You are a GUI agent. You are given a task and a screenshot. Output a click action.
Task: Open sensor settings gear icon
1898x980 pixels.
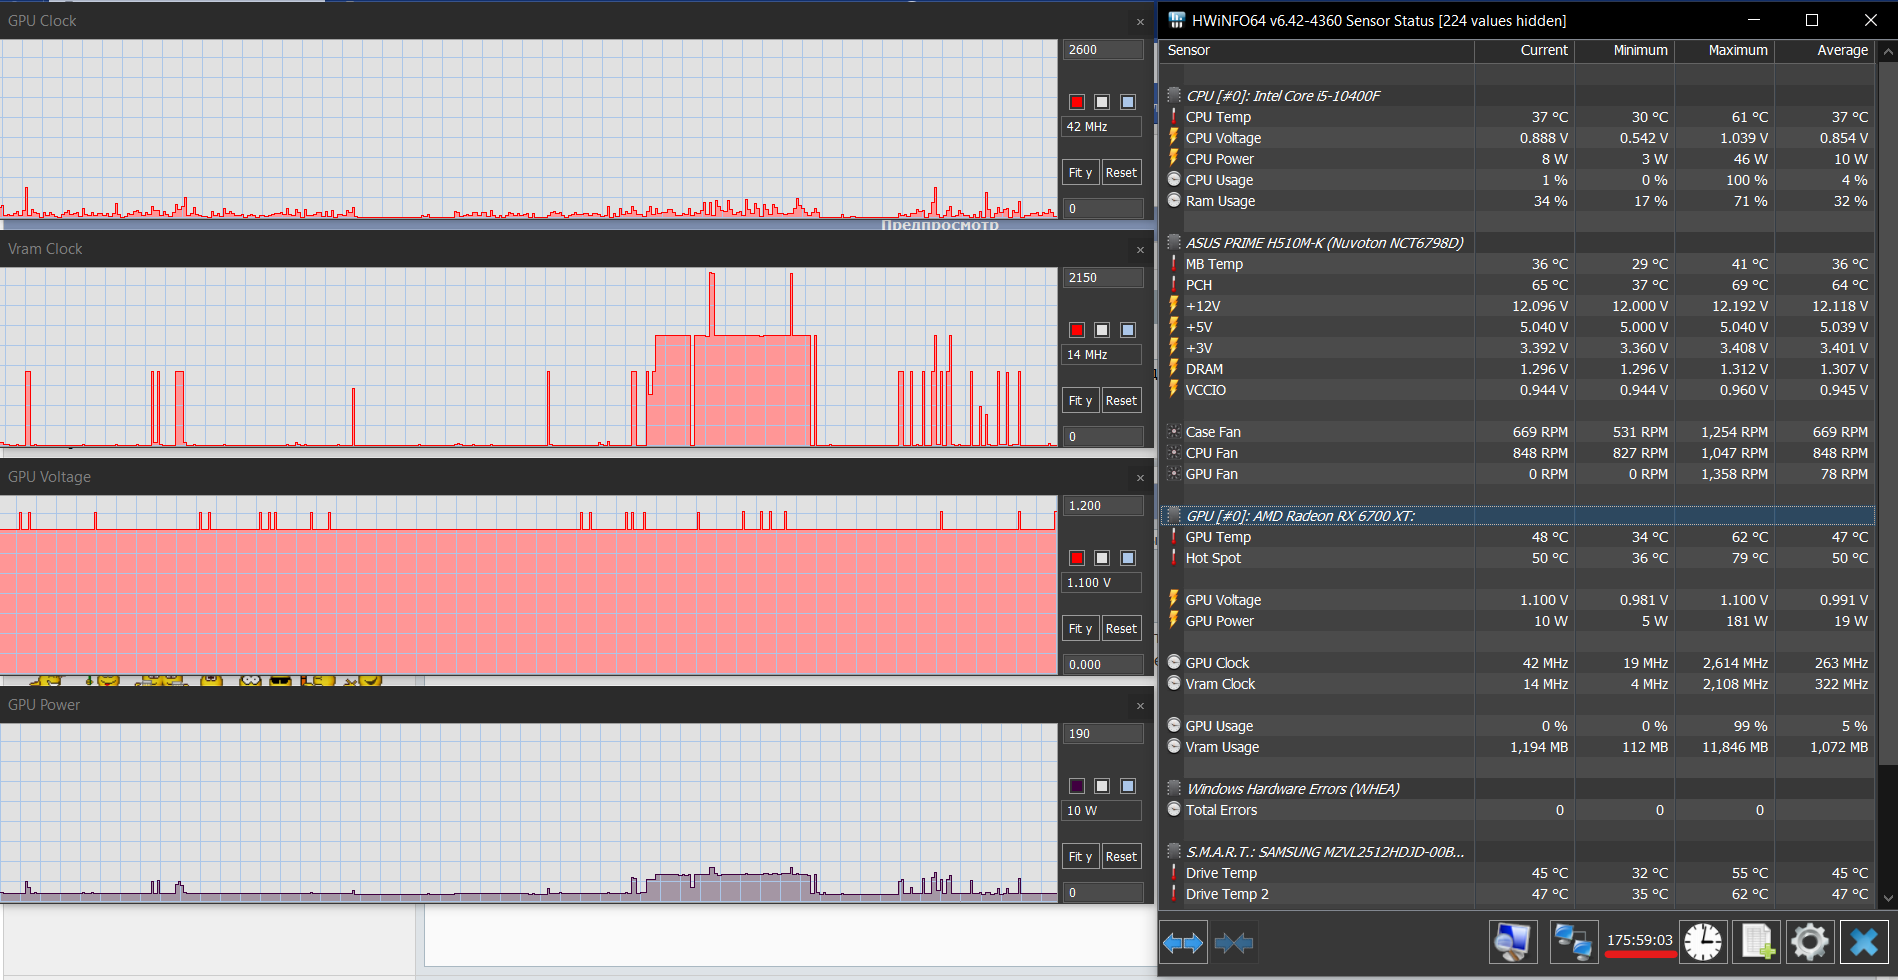[1810, 942]
